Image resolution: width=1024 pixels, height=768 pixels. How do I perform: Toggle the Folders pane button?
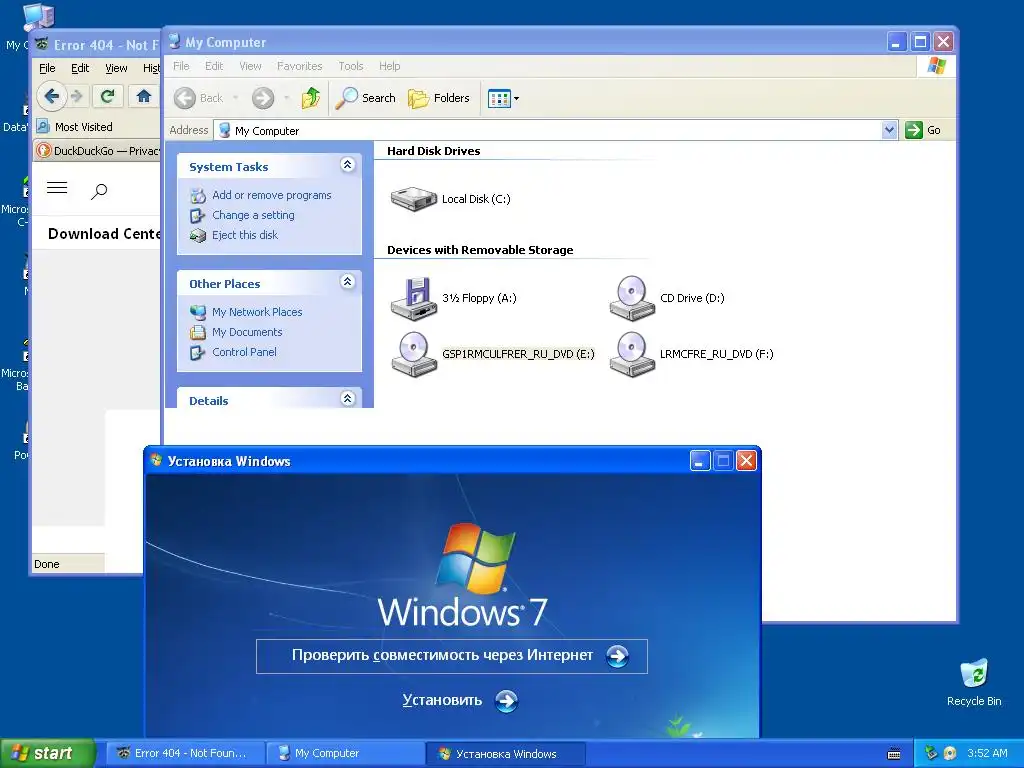click(439, 98)
